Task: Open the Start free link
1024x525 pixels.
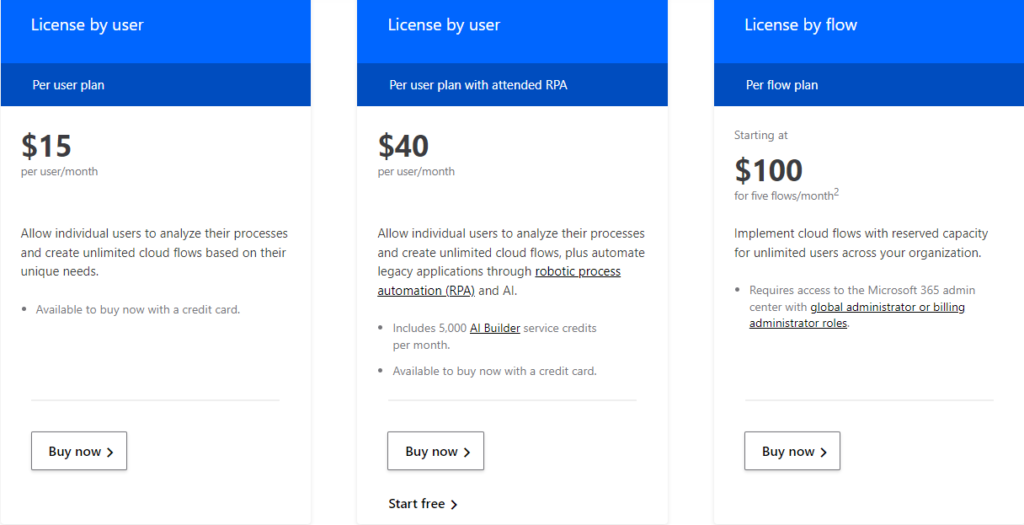Action: click(423, 504)
